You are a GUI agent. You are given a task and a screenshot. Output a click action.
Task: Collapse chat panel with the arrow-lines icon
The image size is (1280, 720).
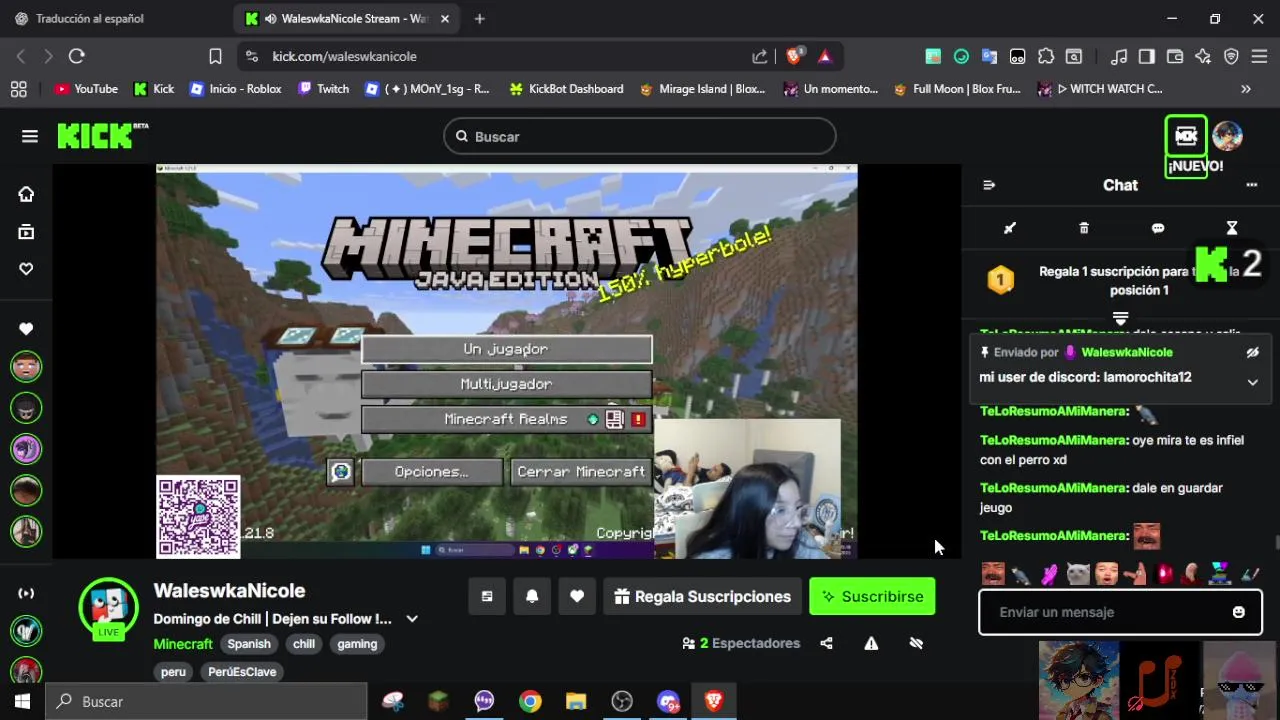click(x=989, y=185)
